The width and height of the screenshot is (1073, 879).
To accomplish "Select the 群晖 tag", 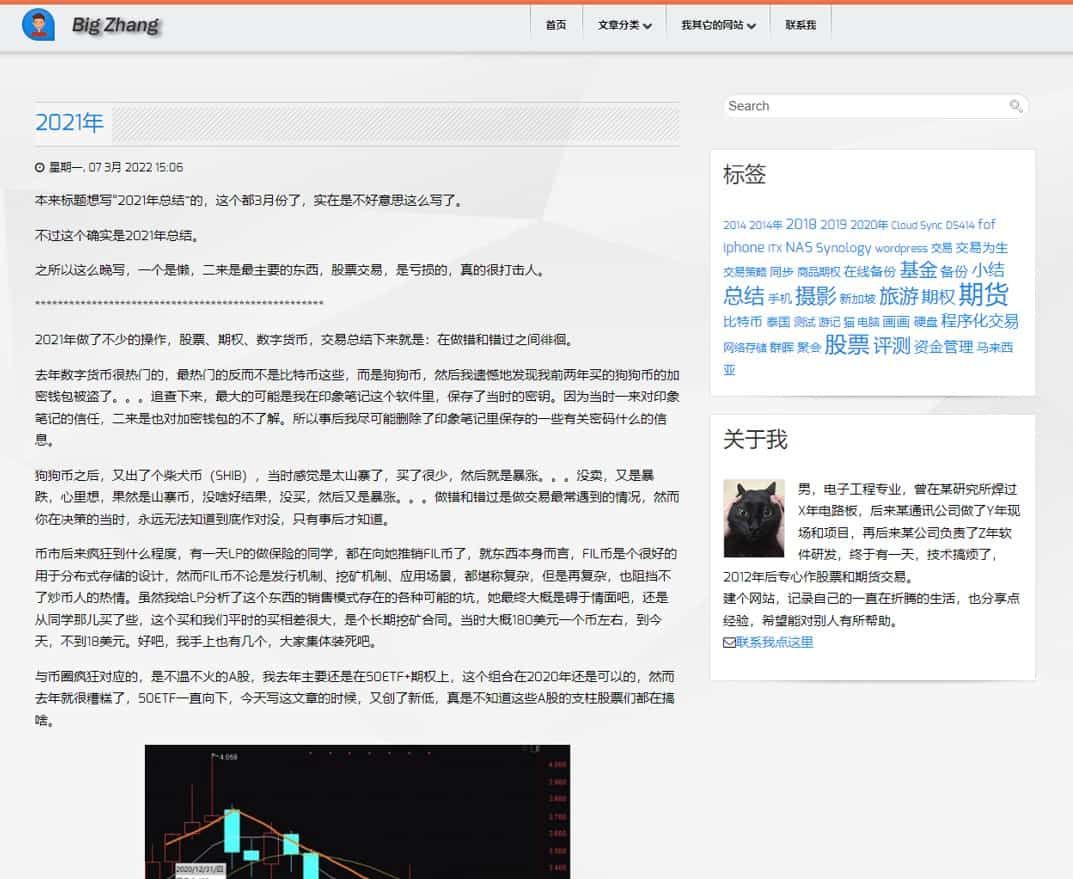I will pyautogui.click(x=781, y=347).
